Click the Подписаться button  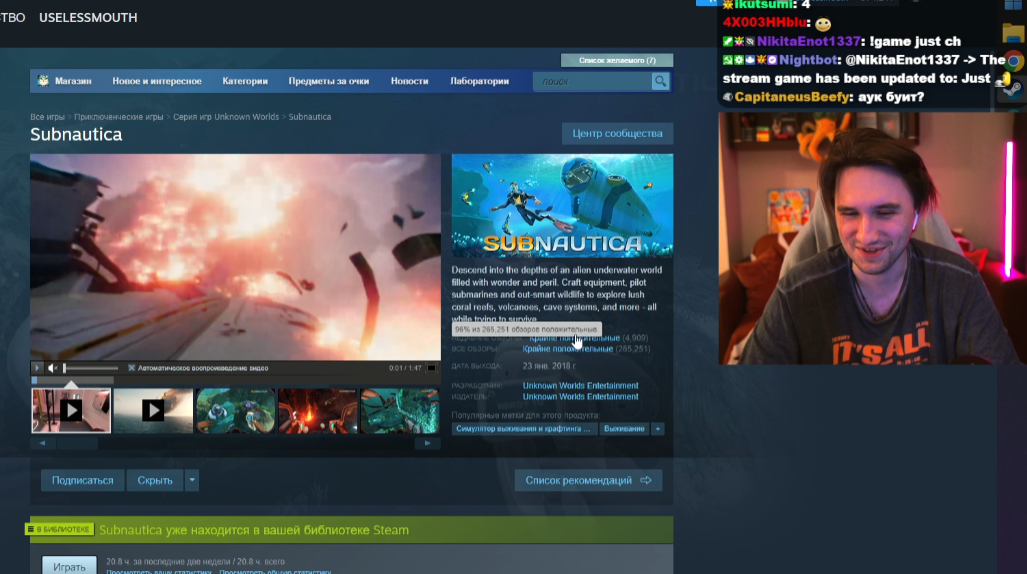click(x=83, y=480)
